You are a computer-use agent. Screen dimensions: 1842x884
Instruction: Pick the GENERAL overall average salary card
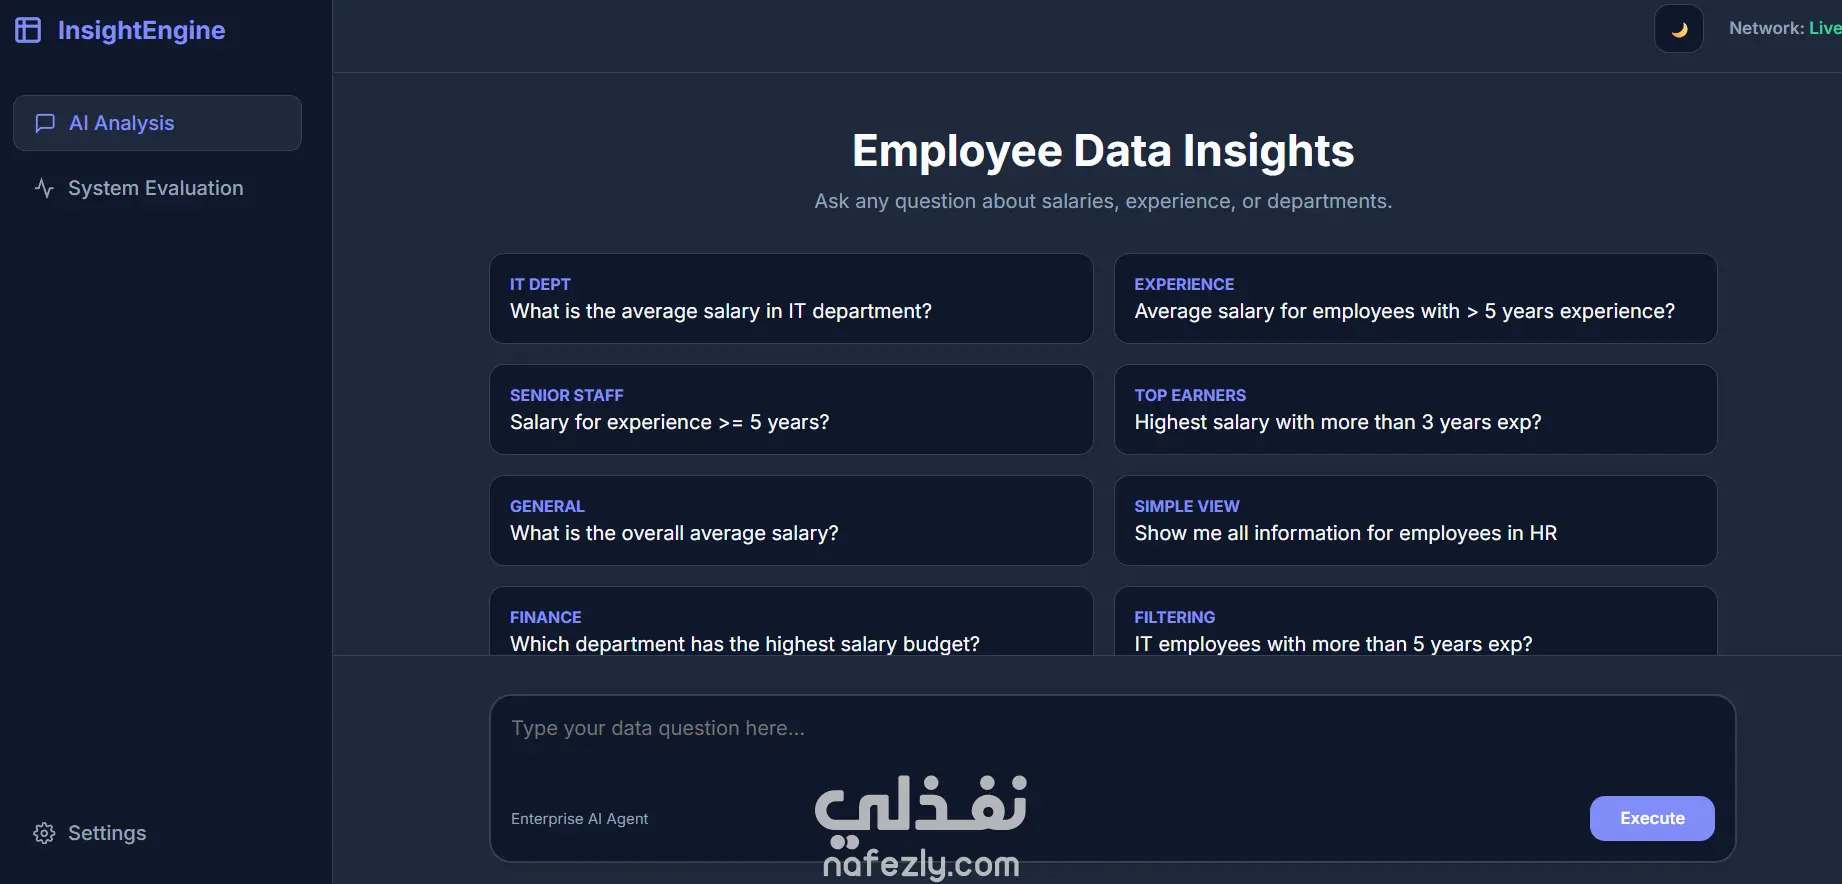coord(790,520)
